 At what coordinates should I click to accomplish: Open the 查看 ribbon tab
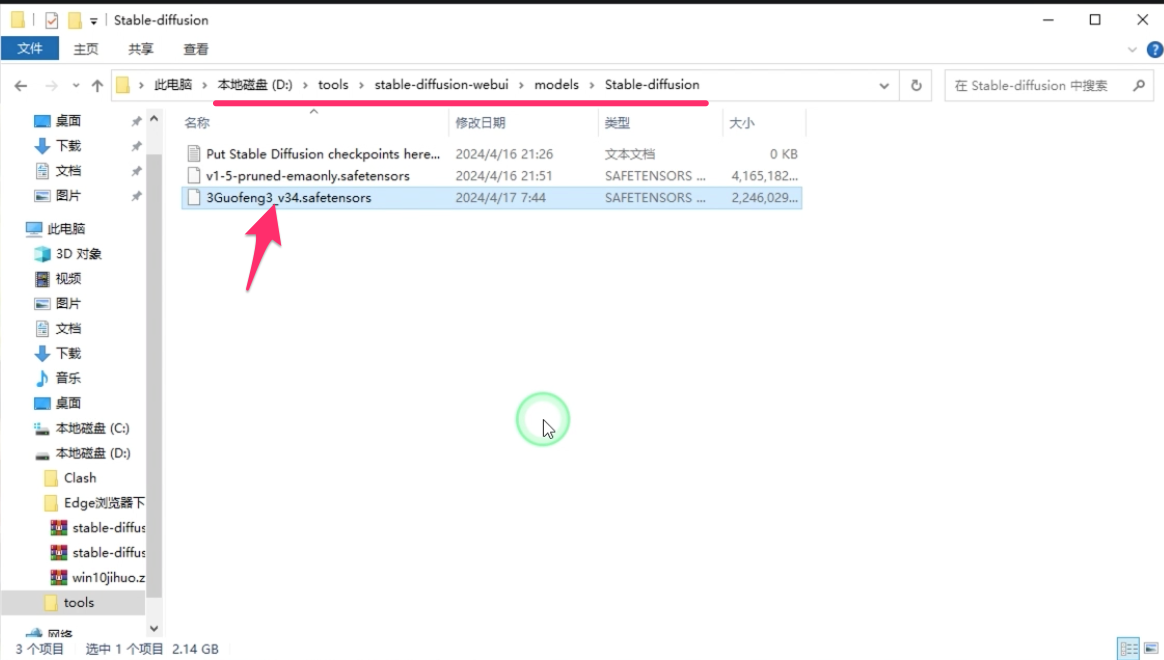[196, 49]
